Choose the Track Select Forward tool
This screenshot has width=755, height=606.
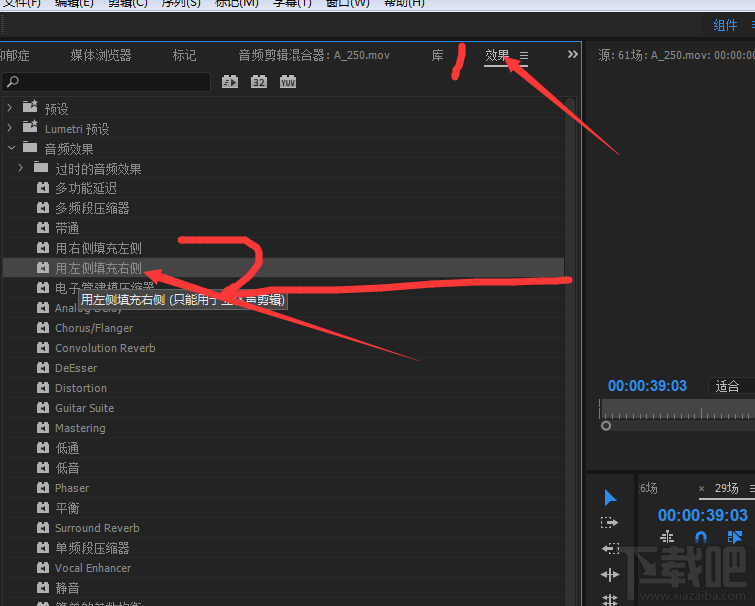click(x=609, y=523)
